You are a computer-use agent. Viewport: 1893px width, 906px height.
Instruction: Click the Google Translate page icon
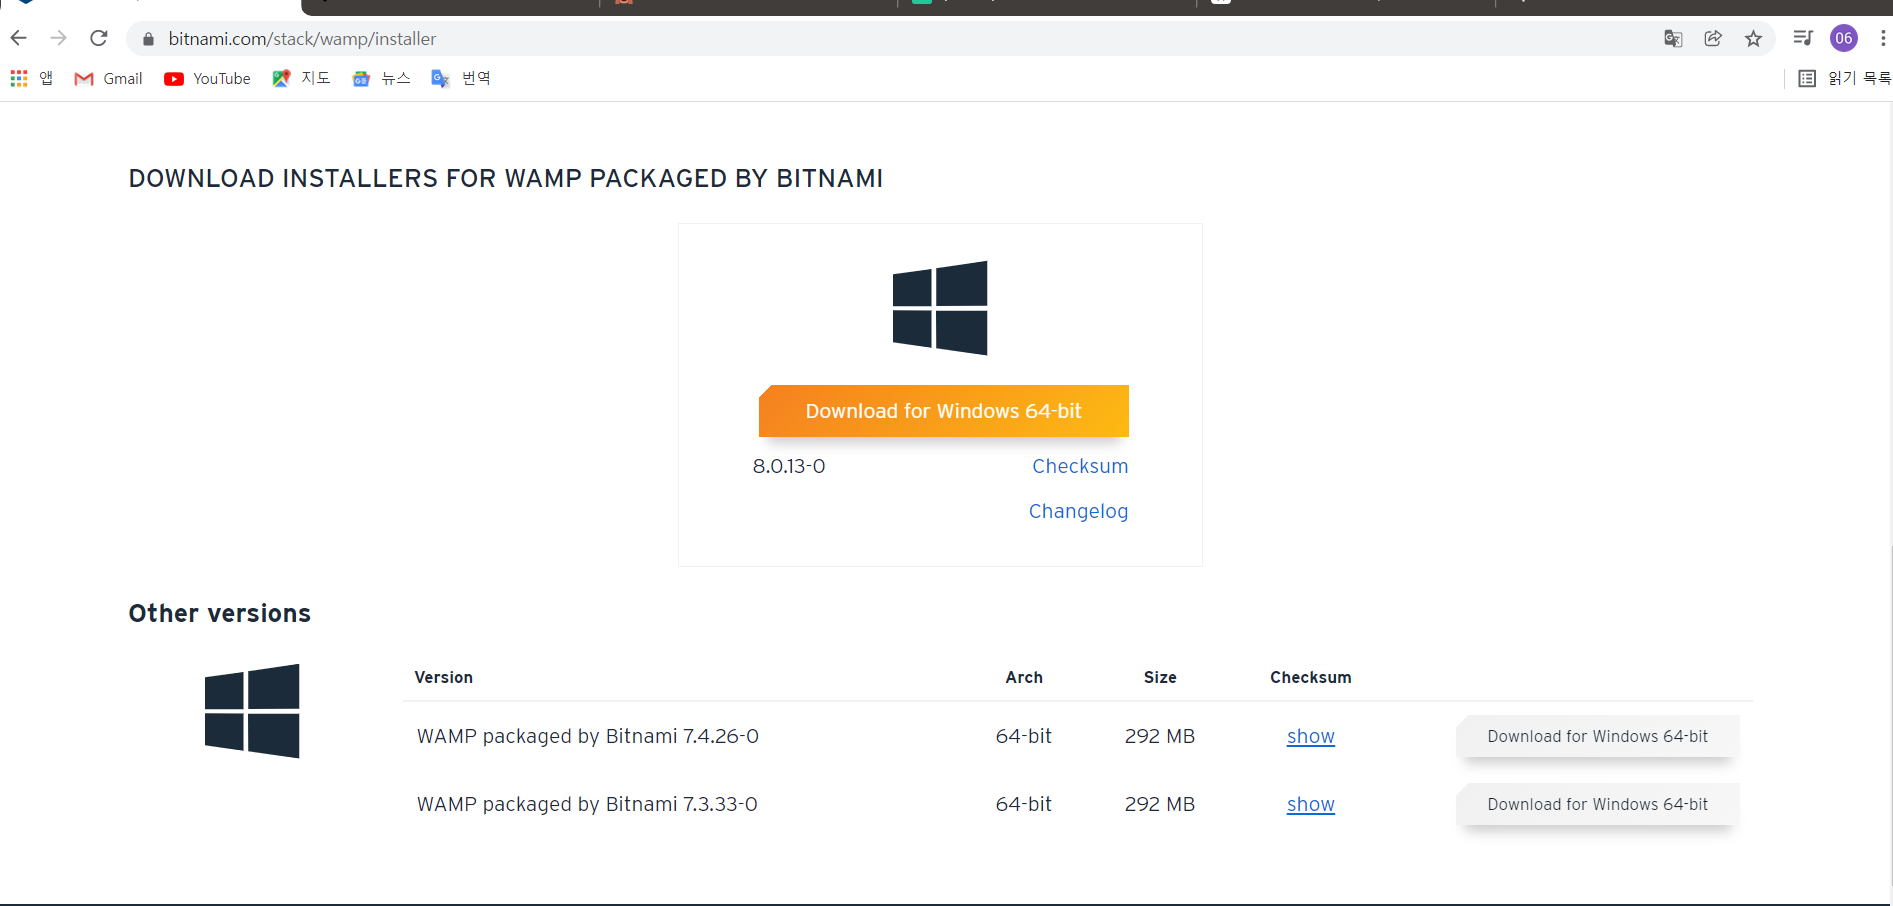coord(1673,38)
